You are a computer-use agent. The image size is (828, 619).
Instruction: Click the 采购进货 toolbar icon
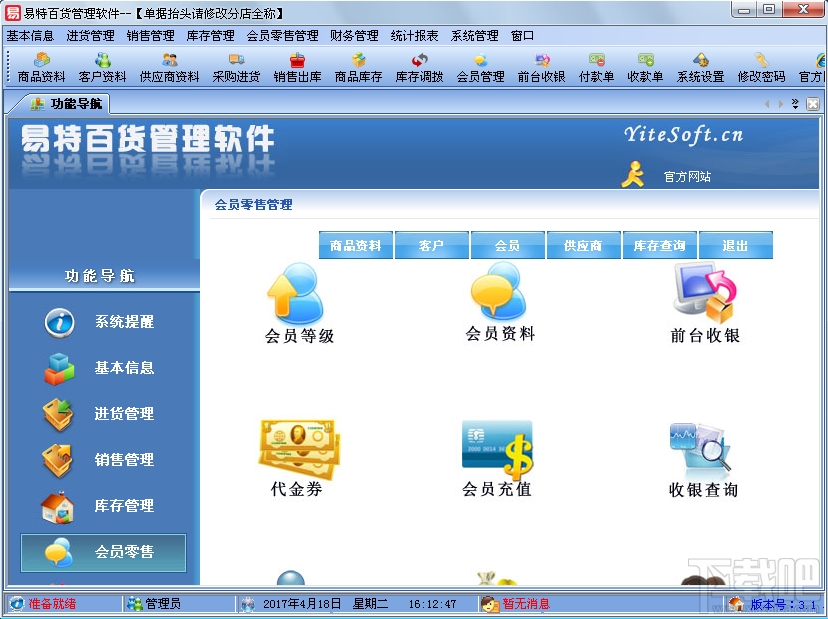(x=236, y=70)
